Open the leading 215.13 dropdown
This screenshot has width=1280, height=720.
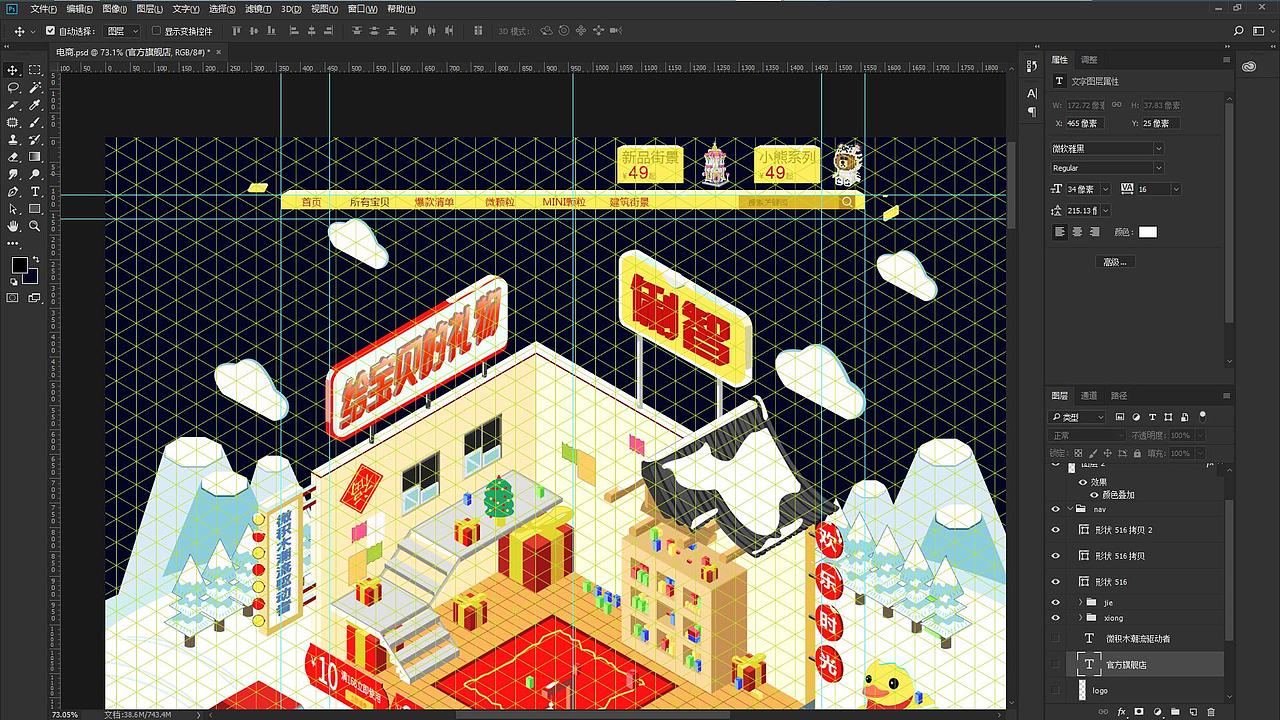[1105, 210]
